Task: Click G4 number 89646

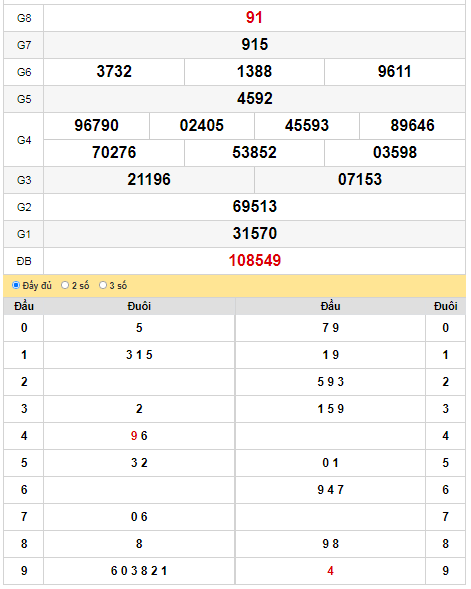Action: [412, 126]
